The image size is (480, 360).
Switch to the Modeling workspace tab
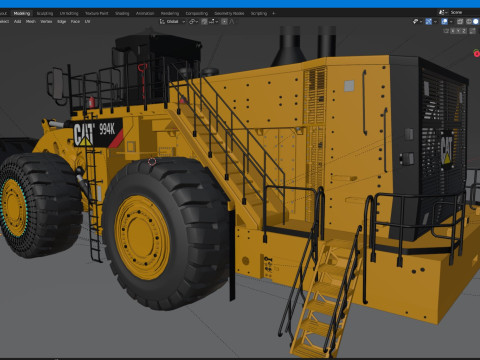pos(22,13)
